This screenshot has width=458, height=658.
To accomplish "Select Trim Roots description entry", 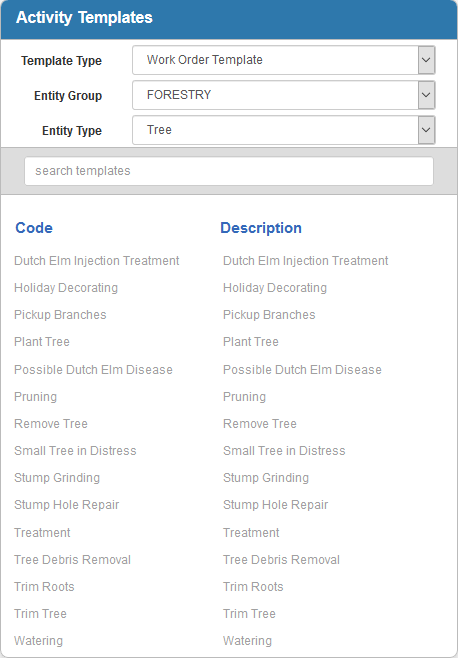I will (x=253, y=587).
